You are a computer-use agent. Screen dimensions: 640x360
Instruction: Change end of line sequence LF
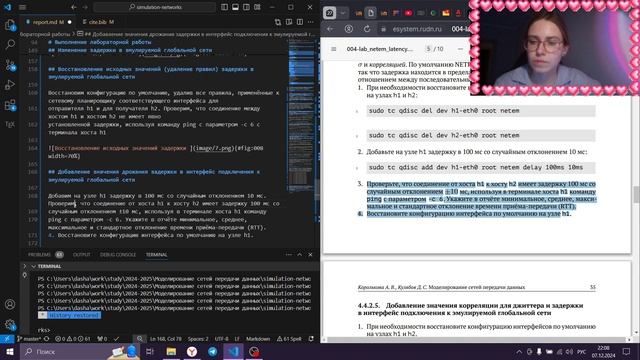237,339
